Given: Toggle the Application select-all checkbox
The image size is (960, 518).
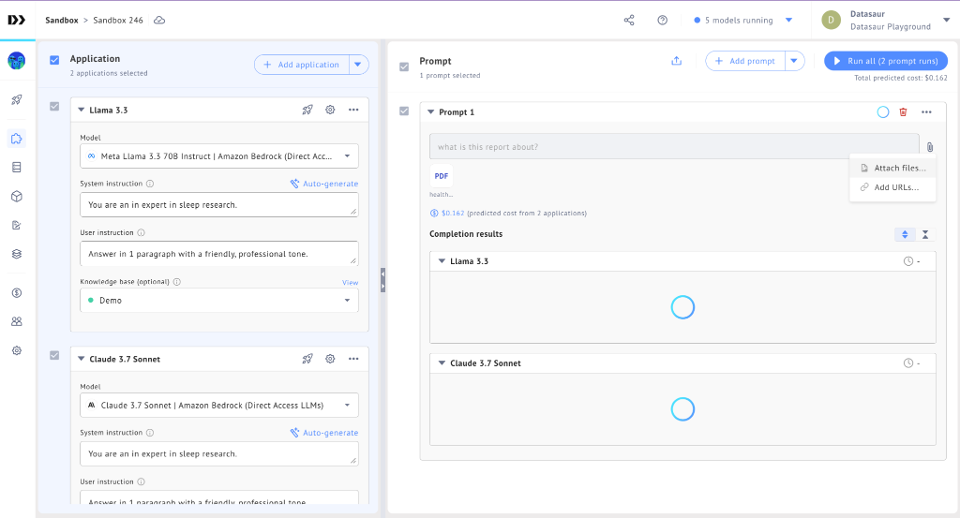Looking at the screenshot, I should (x=54, y=60).
